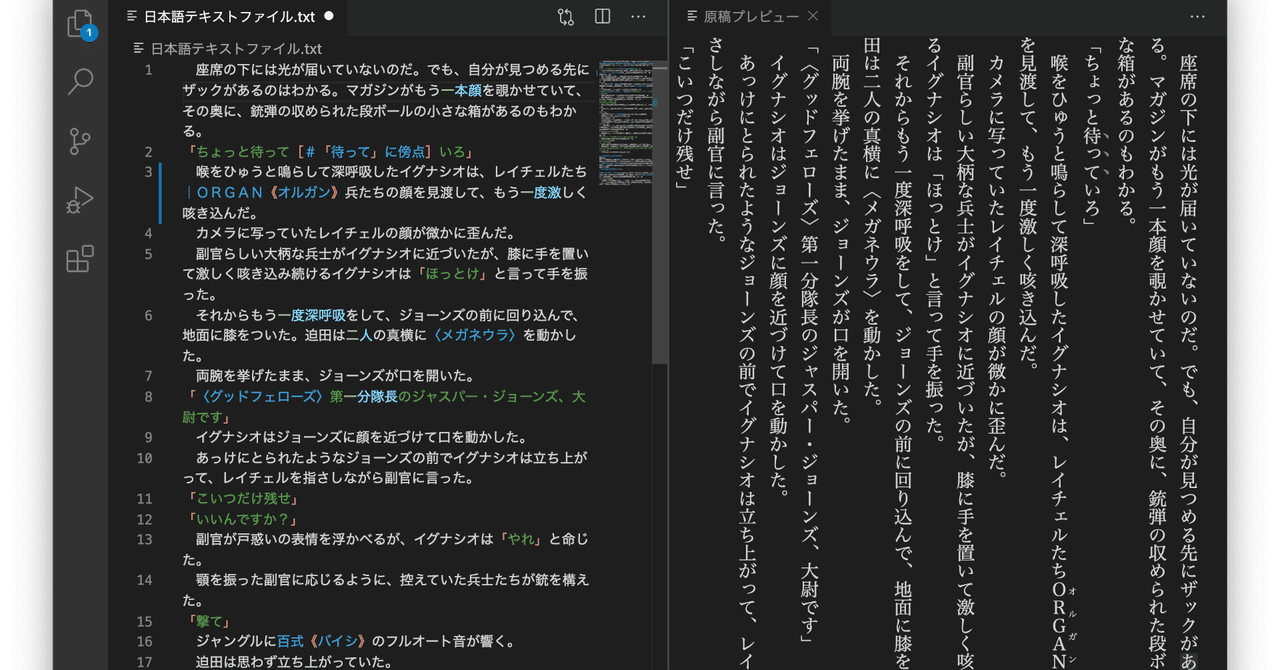Split the editor to the right
Viewport: 1280px width, 670px height.
tap(602, 17)
